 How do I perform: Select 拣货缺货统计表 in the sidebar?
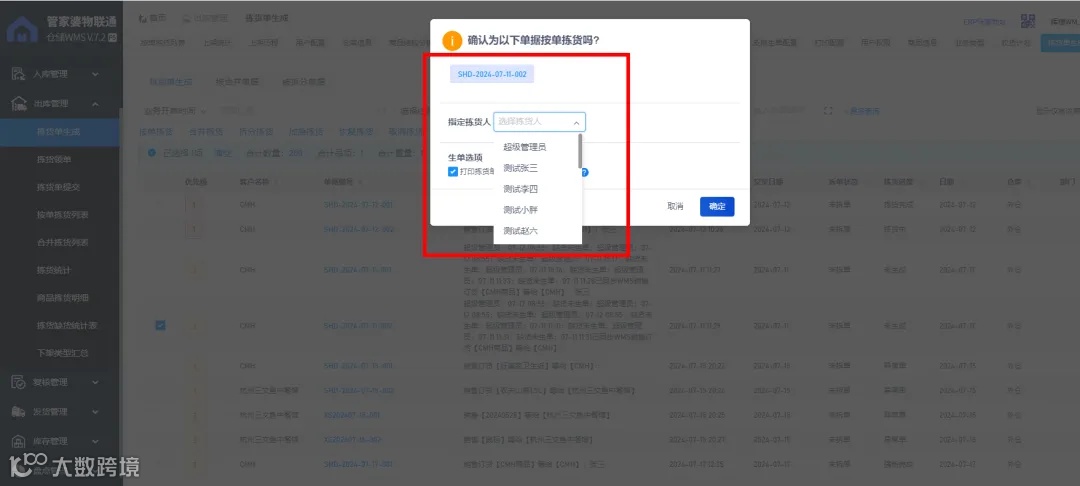[x=67, y=326]
